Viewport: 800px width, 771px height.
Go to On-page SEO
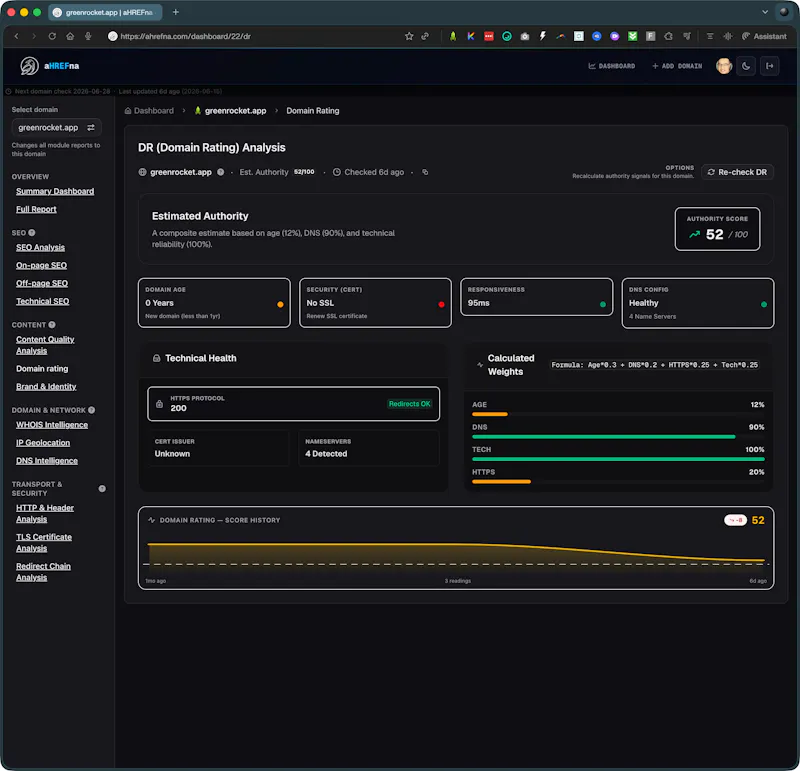(x=41, y=265)
